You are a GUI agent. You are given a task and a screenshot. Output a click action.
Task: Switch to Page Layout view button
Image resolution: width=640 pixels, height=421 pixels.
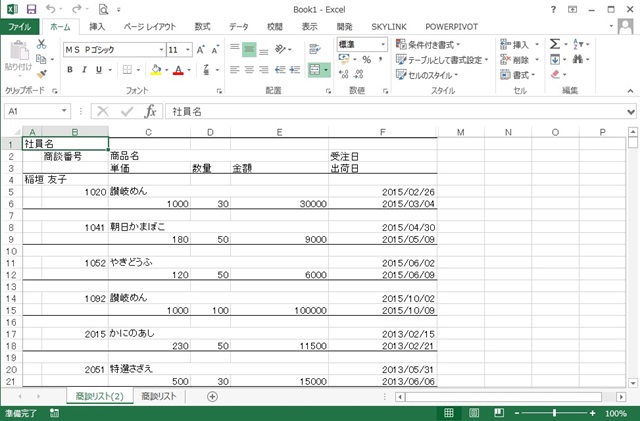coord(473,413)
